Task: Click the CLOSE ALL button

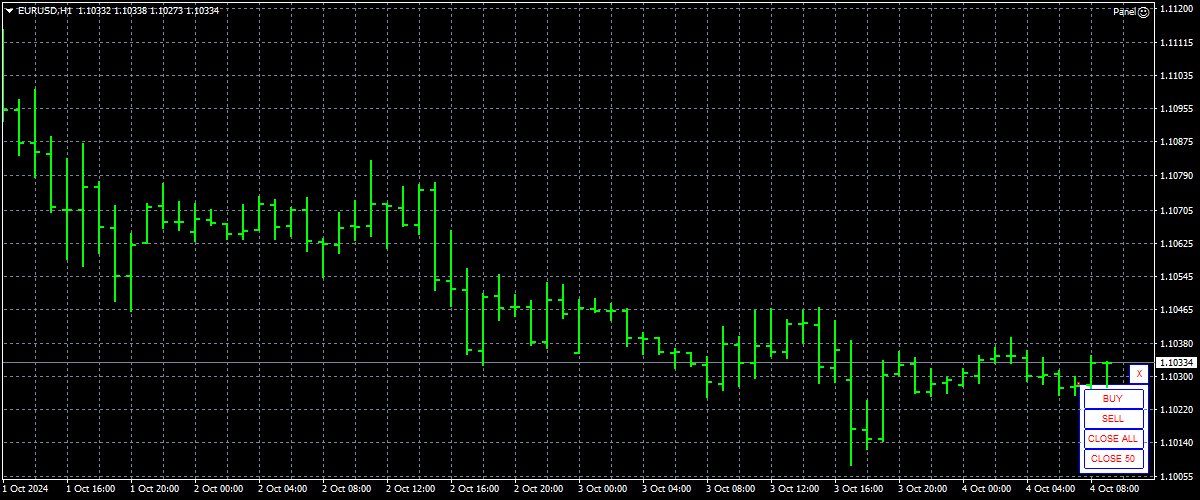Action: (1113, 438)
